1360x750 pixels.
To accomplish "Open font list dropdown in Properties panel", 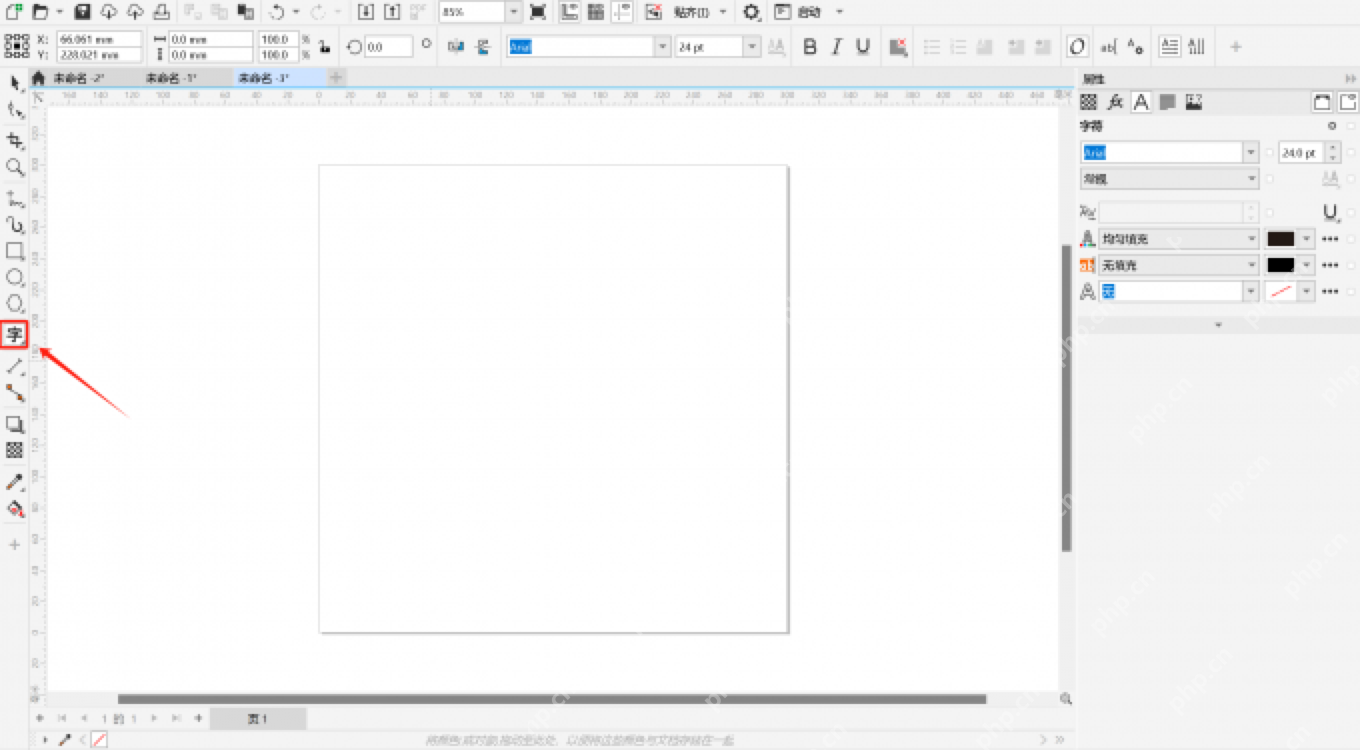I will [1251, 152].
